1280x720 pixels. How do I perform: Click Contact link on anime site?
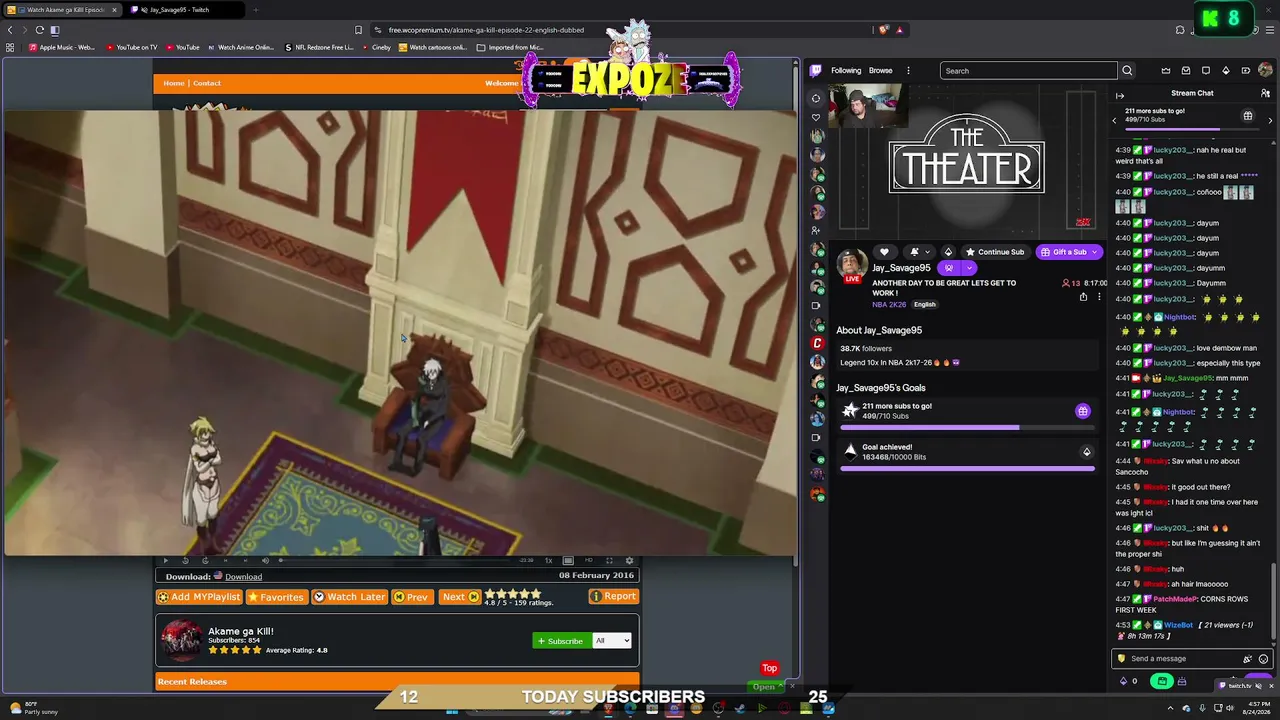pyautogui.click(x=207, y=83)
